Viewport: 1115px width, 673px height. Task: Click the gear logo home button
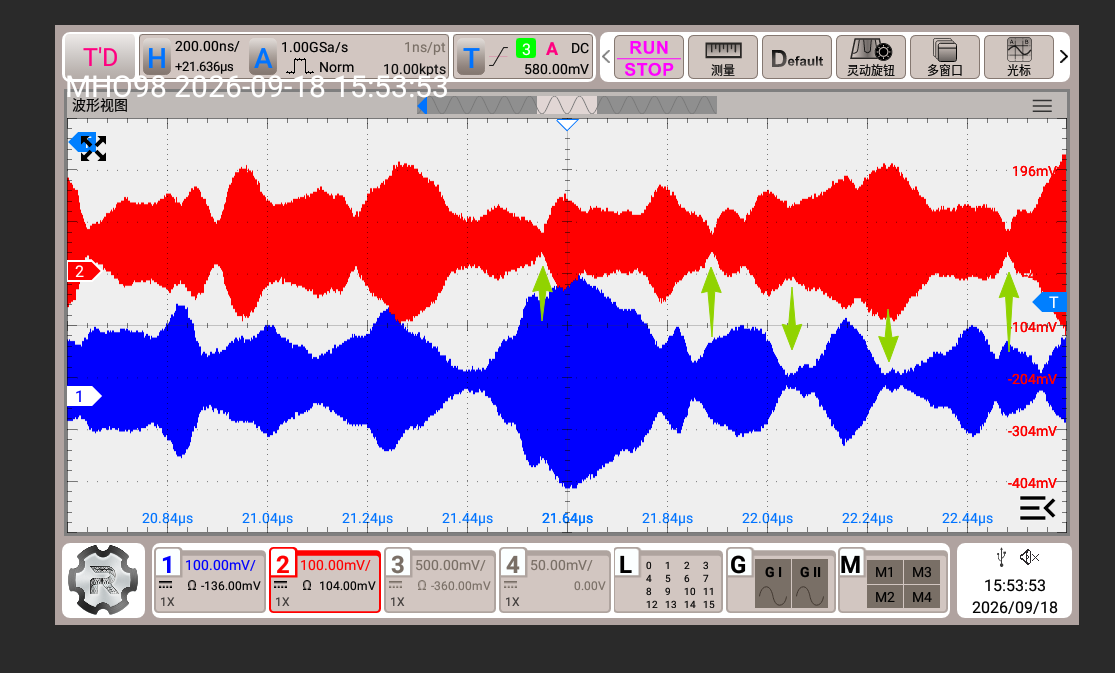click(103, 580)
